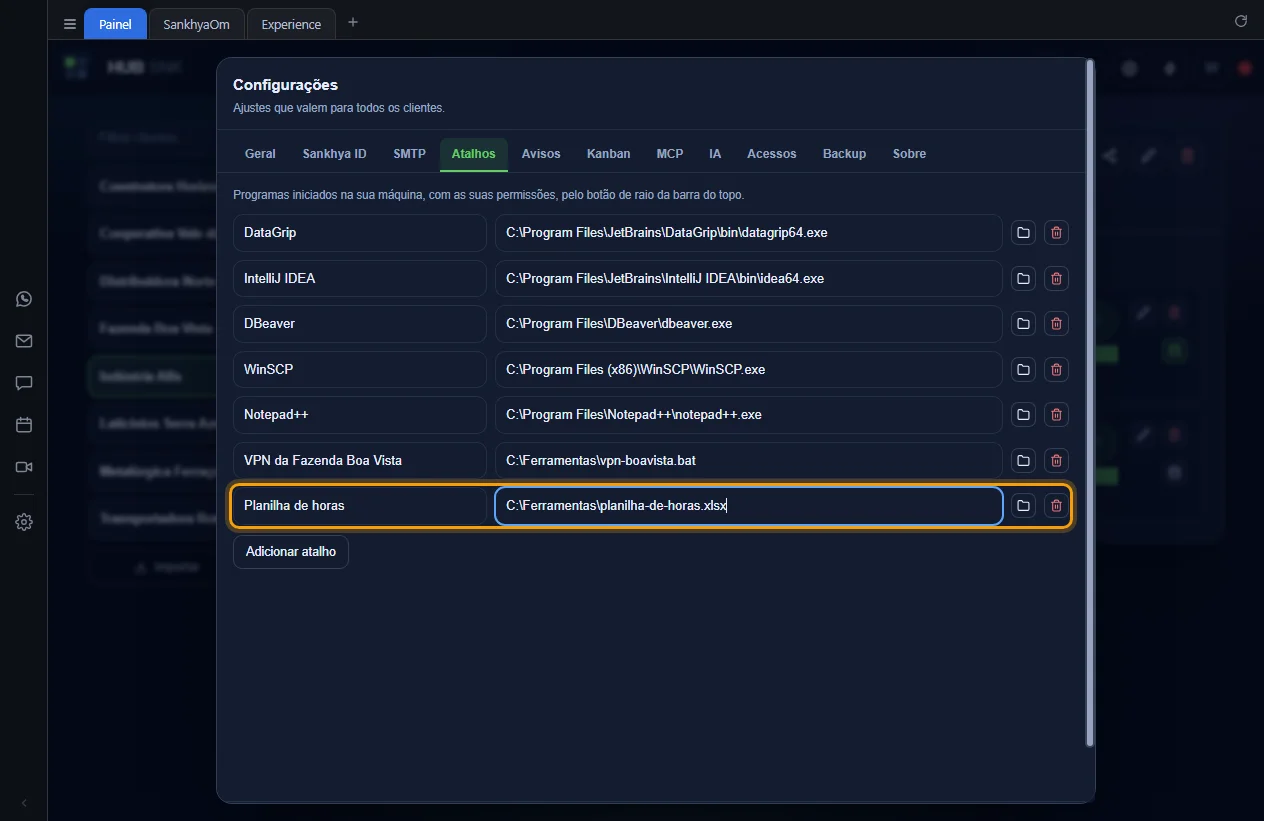1264x821 pixels.
Task: Open the IA settings tab
Action: (x=715, y=154)
